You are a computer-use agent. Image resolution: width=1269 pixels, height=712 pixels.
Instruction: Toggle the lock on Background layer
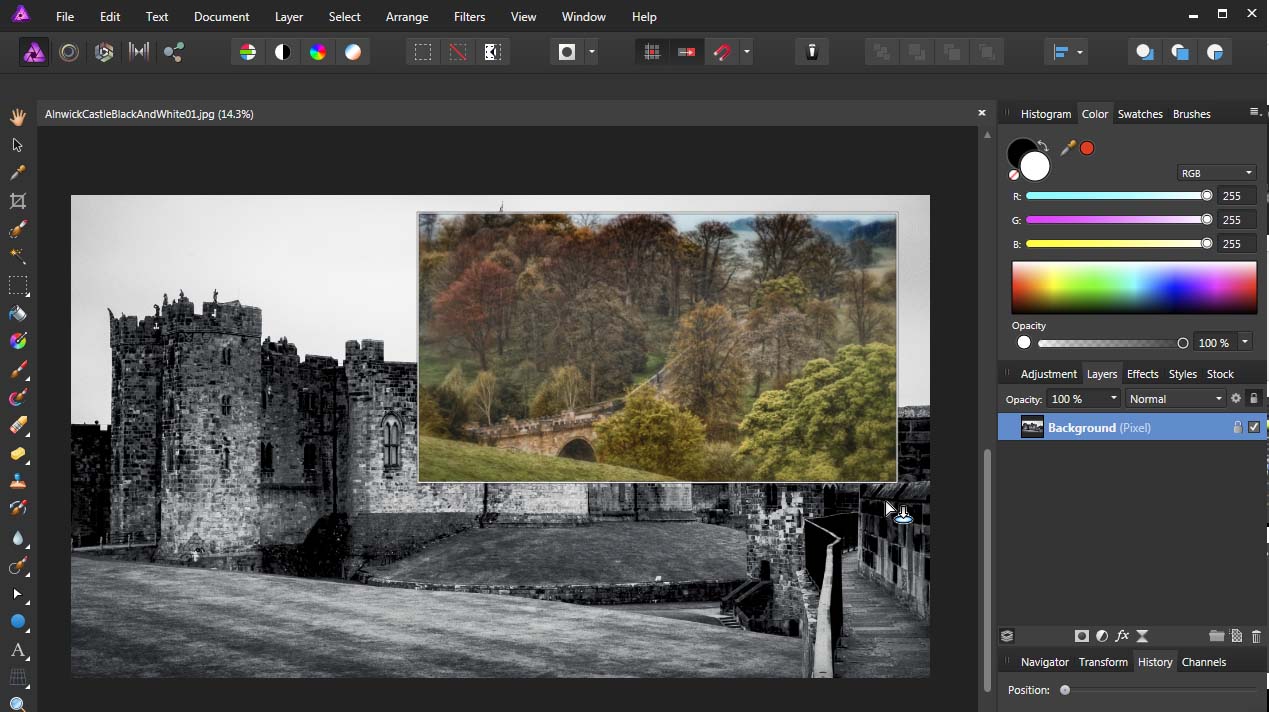click(x=1237, y=427)
